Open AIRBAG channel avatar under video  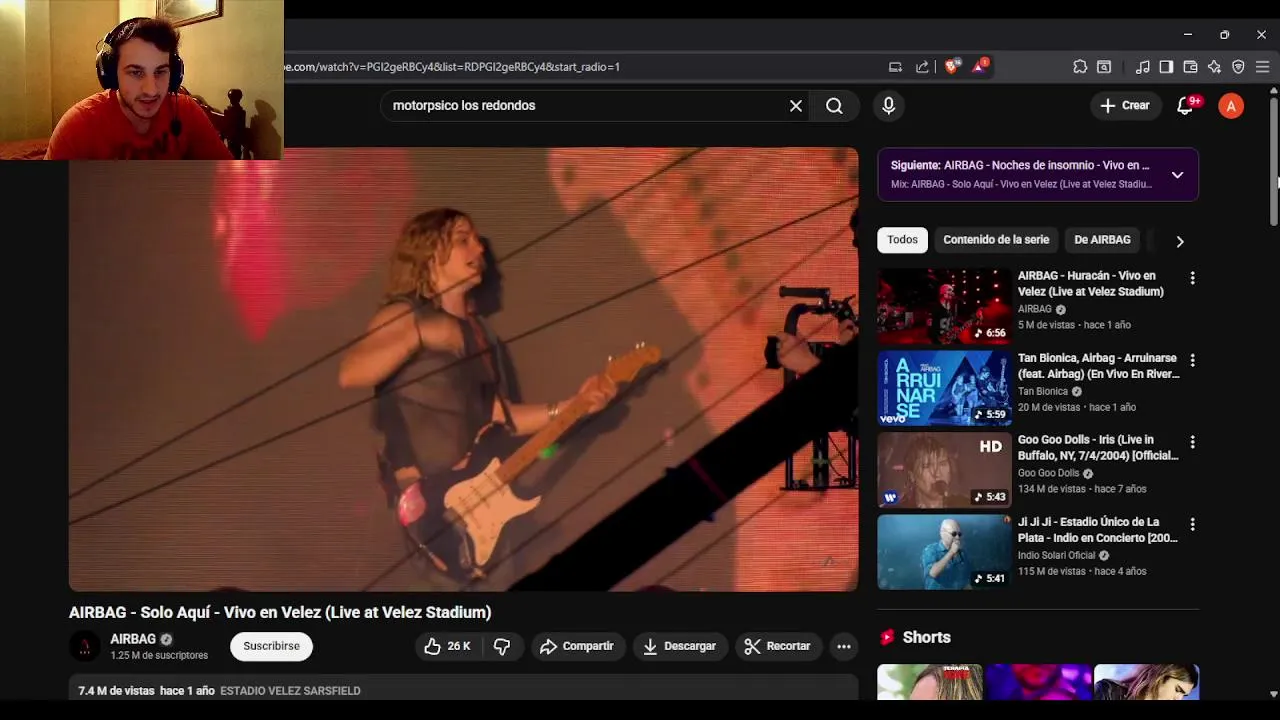[85, 647]
